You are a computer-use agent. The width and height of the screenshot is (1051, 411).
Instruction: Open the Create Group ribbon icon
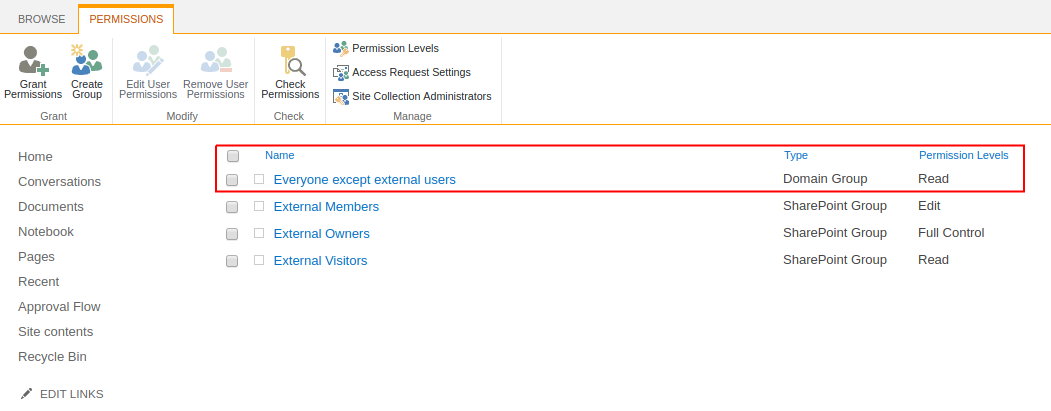(87, 62)
